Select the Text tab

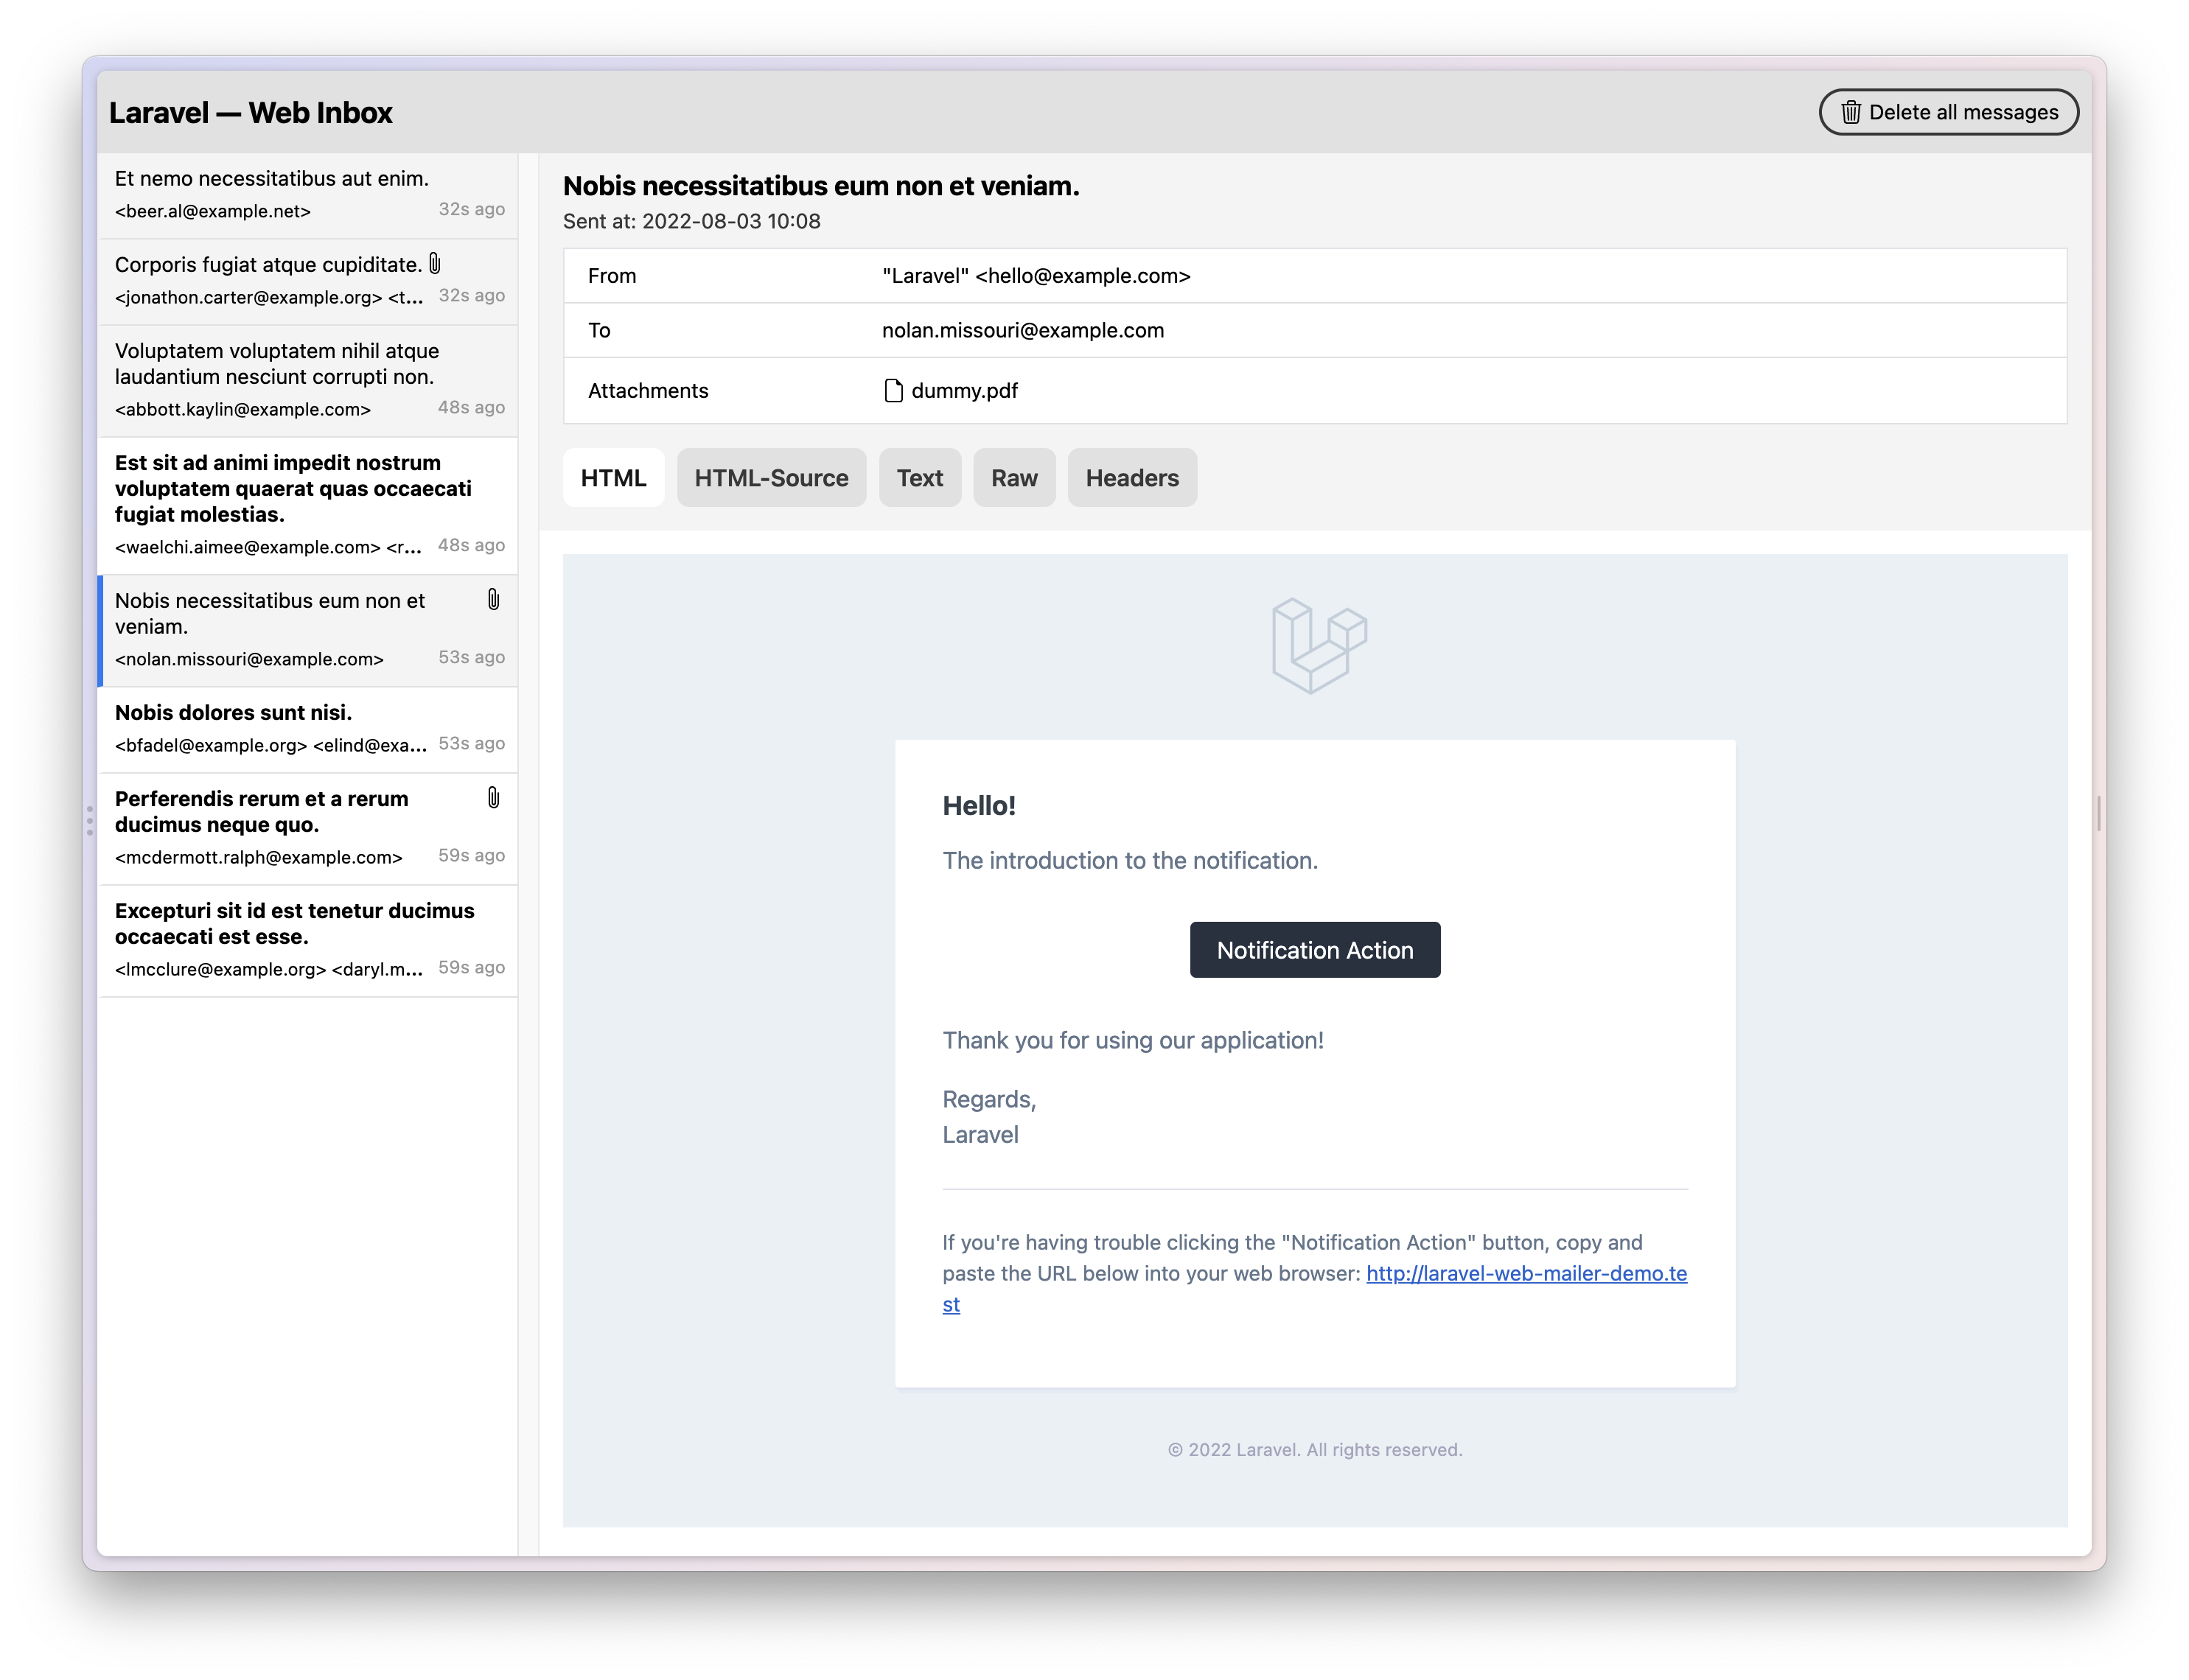tap(920, 477)
